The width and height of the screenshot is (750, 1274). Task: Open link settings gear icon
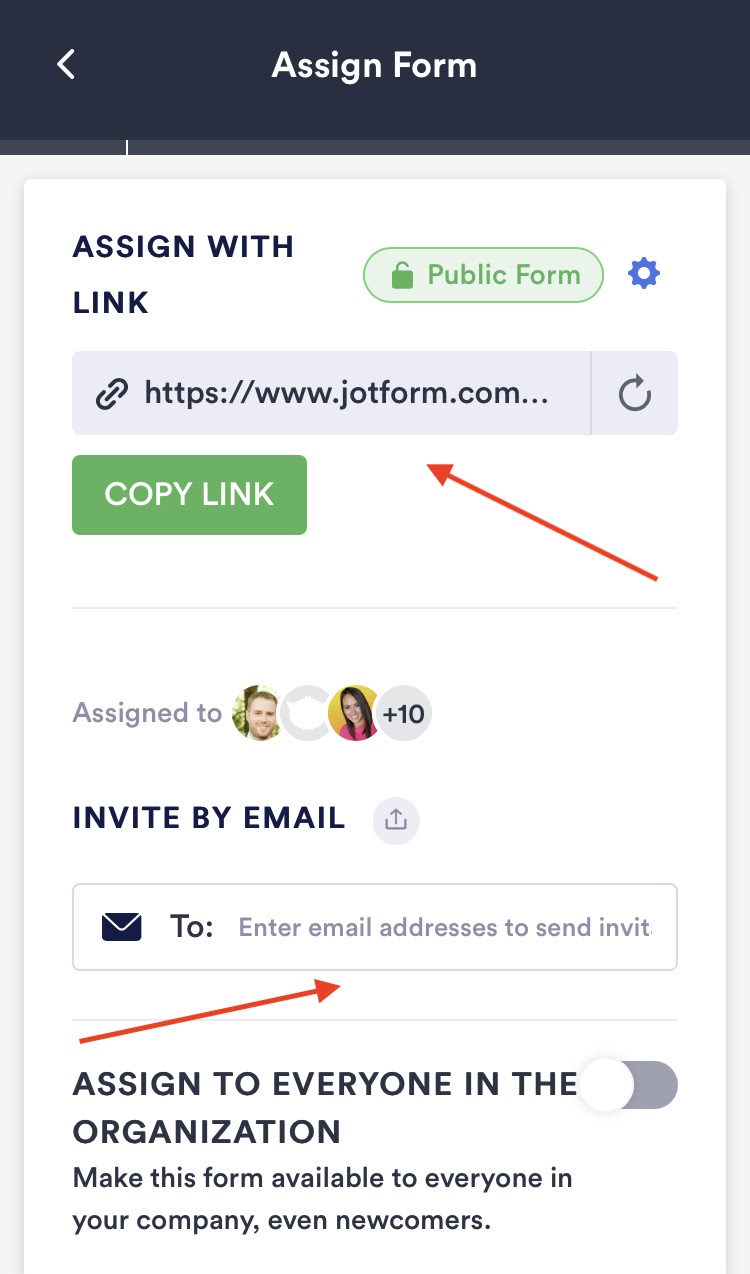644,274
